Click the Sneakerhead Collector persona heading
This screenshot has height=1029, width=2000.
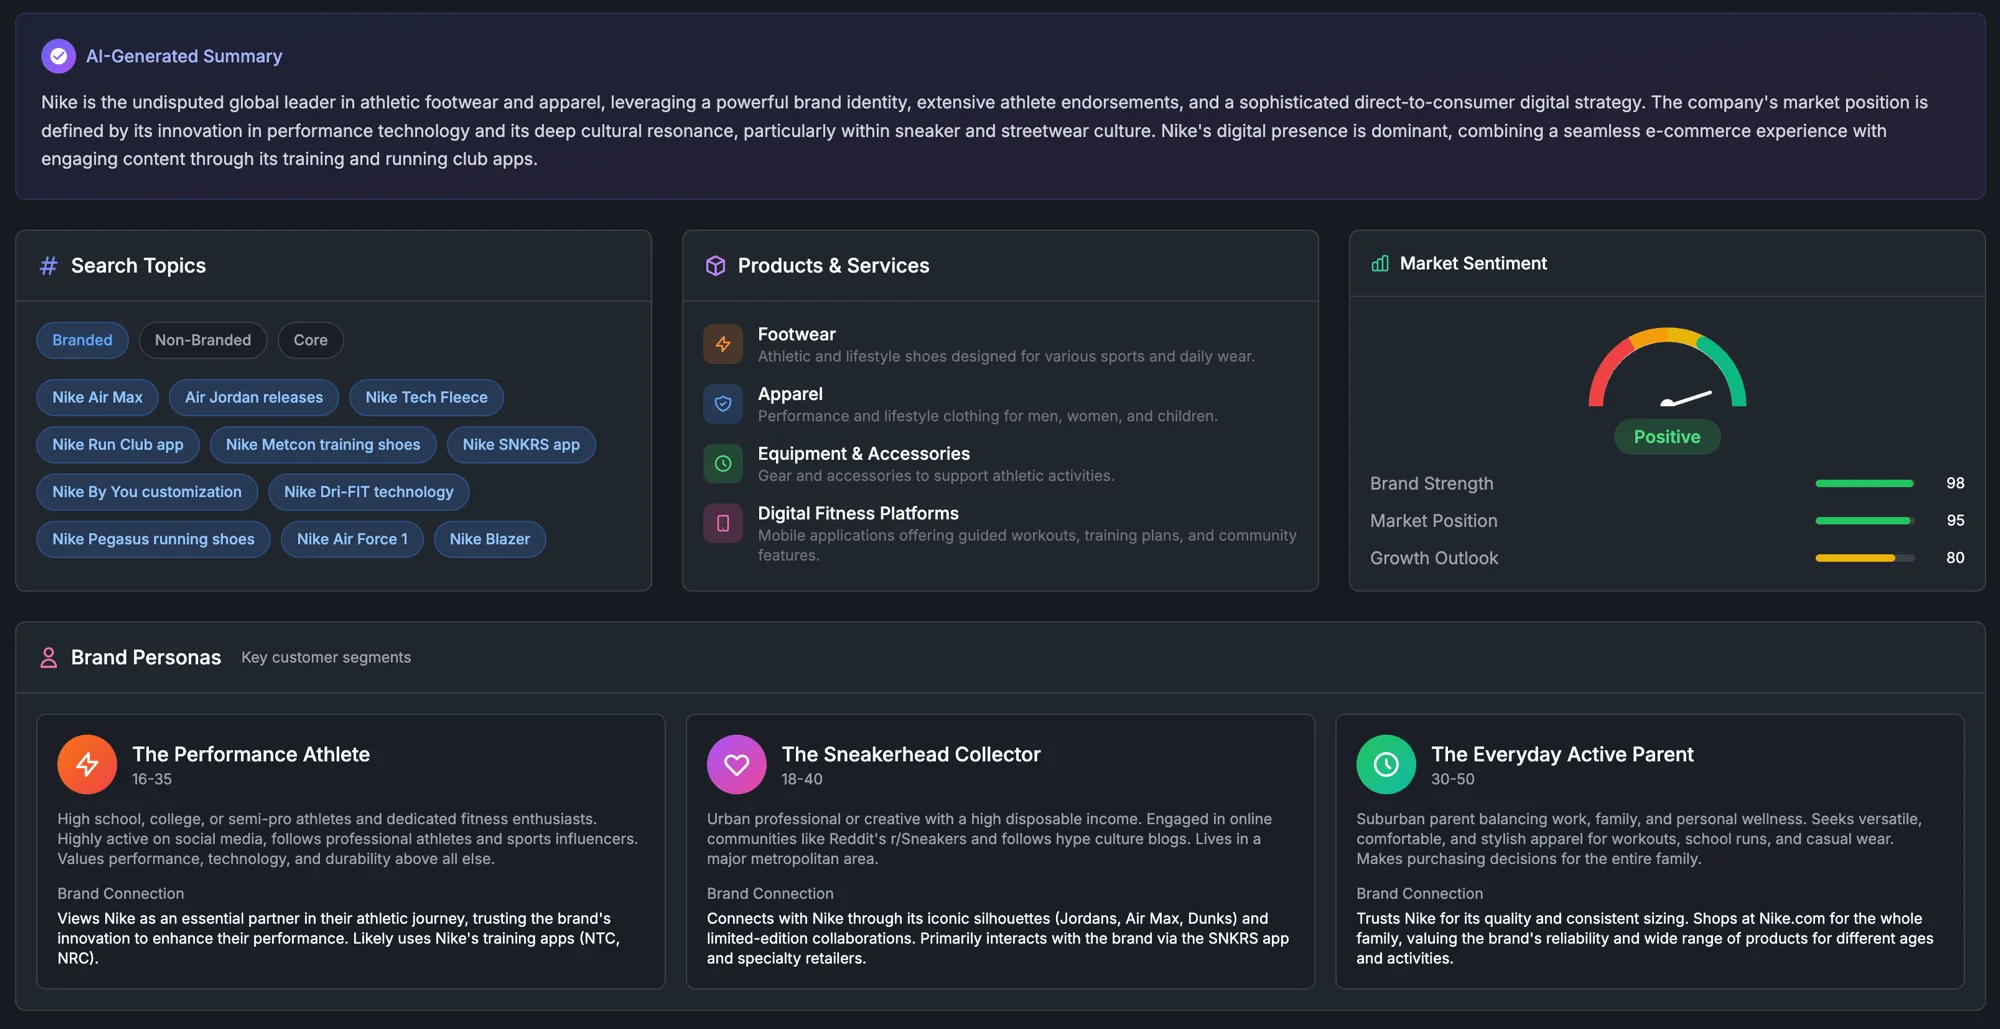[x=911, y=755]
